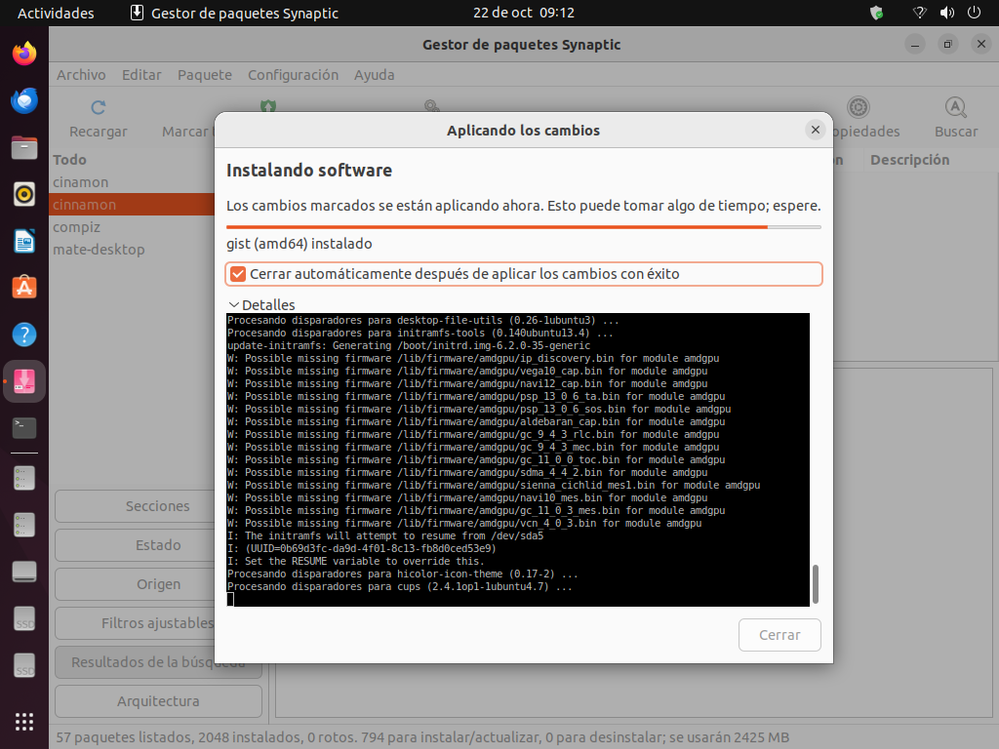Open the Archivo menu
Screen dimensions: 999x749
(x=81, y=75)
